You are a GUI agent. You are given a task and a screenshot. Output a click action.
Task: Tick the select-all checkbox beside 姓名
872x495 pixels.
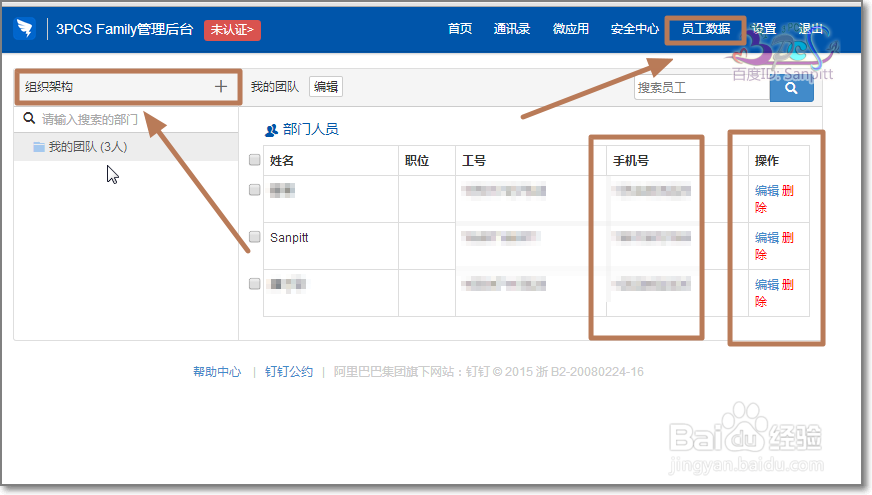(x=255, y=160)
